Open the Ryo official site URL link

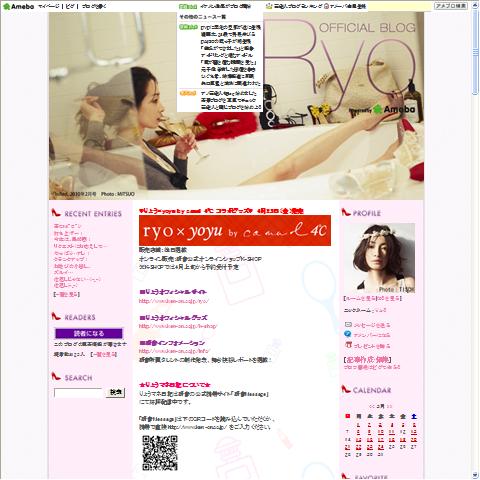pos(174,301)
